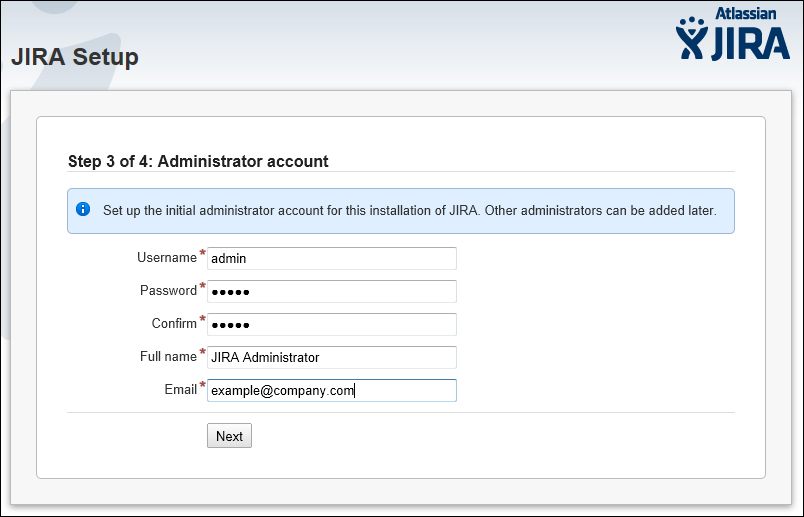Viewport: 804px width, 517px height.
Task: Click the Email label
Action: tap(180, 390)
